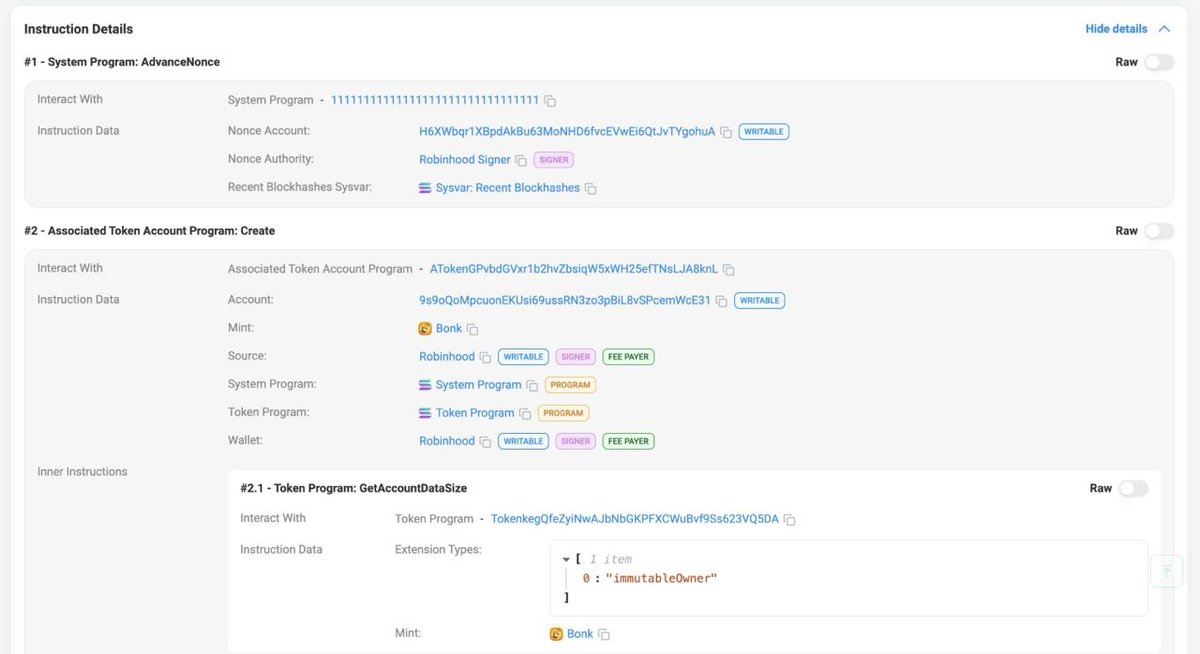Open the Bonk mint link in instruction #2

point(449,328)
